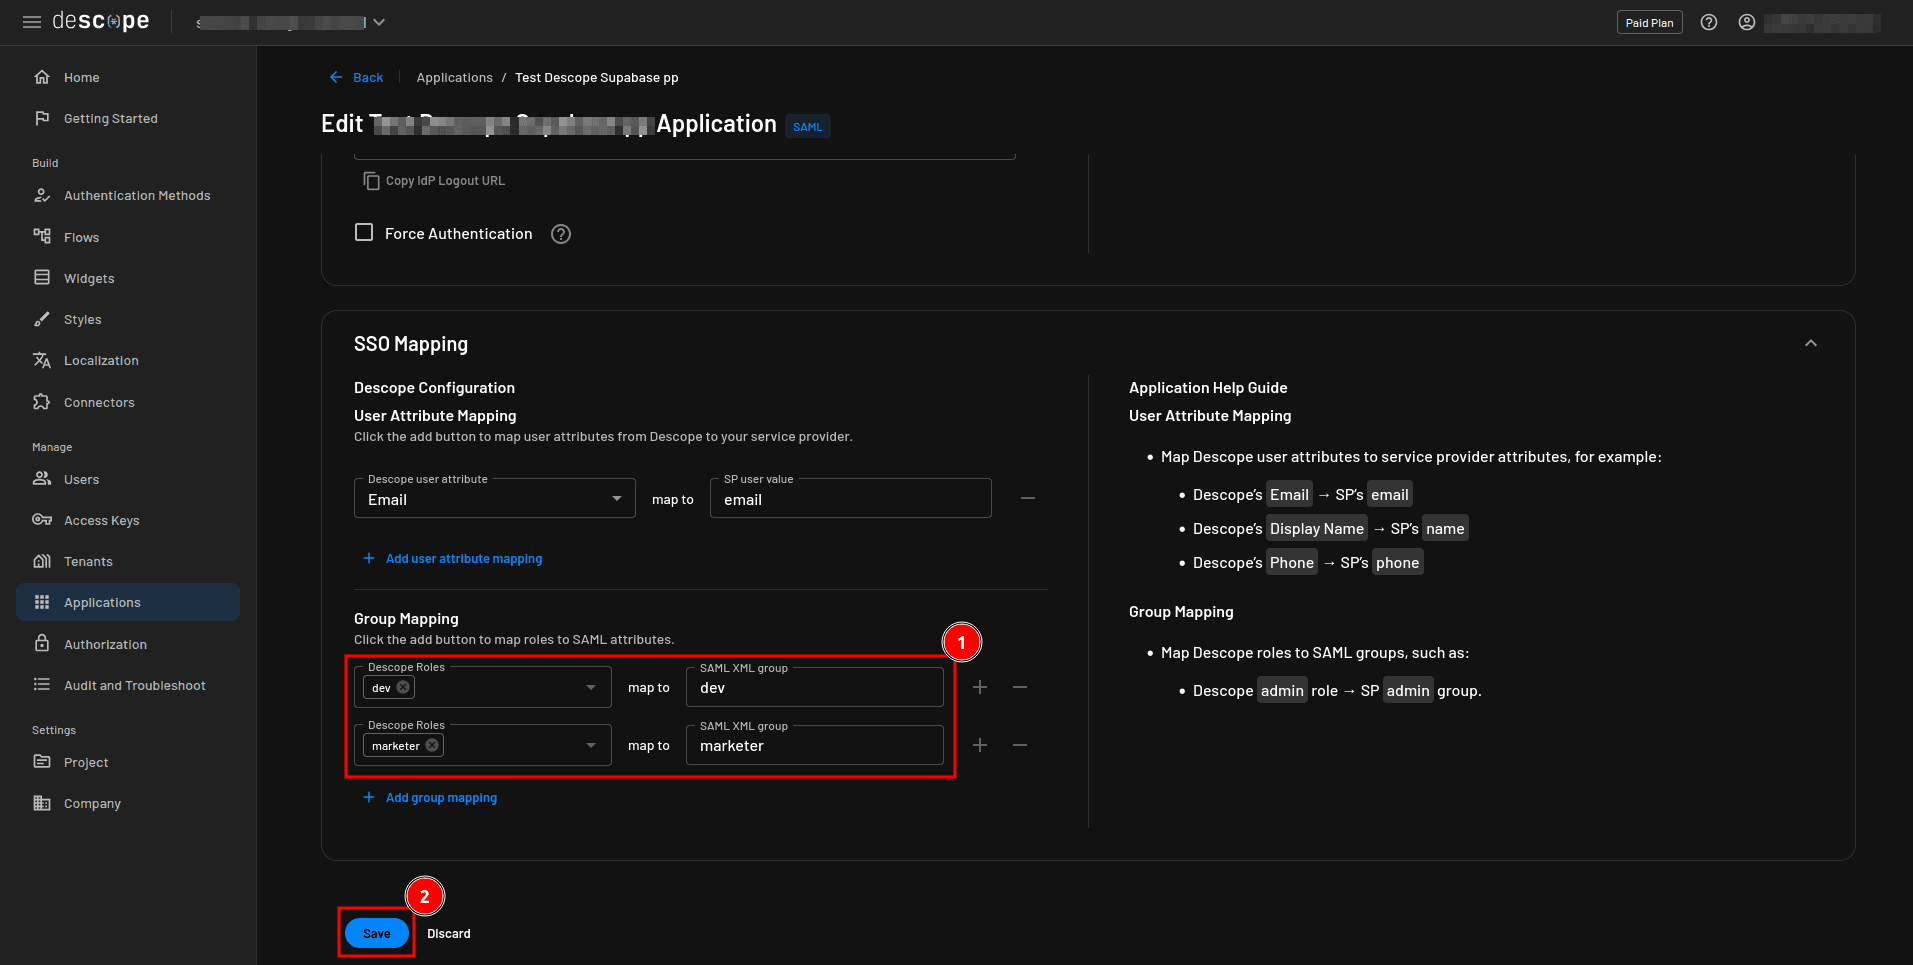Open the help question mark icon in header
1913x965 pixels.
pos(1709,22)
